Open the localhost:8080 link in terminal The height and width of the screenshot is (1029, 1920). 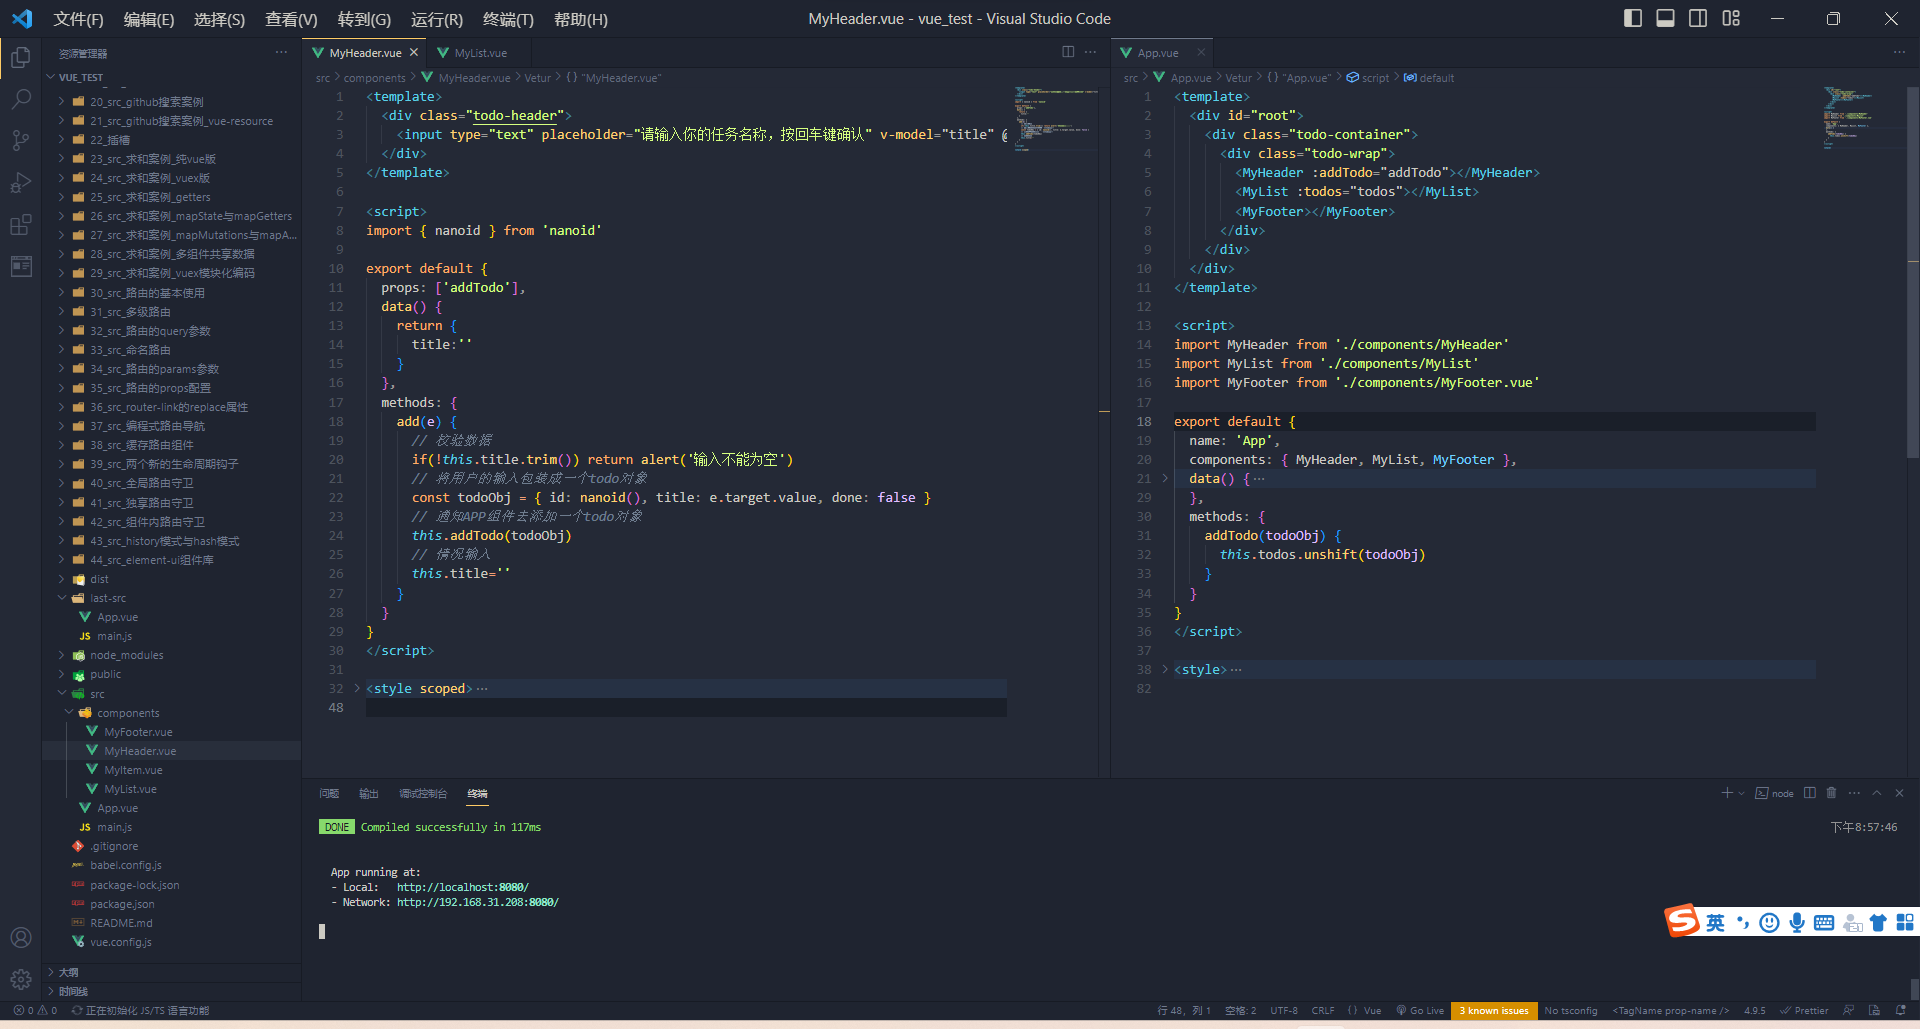pyautogui.click(x=462, y=887)
